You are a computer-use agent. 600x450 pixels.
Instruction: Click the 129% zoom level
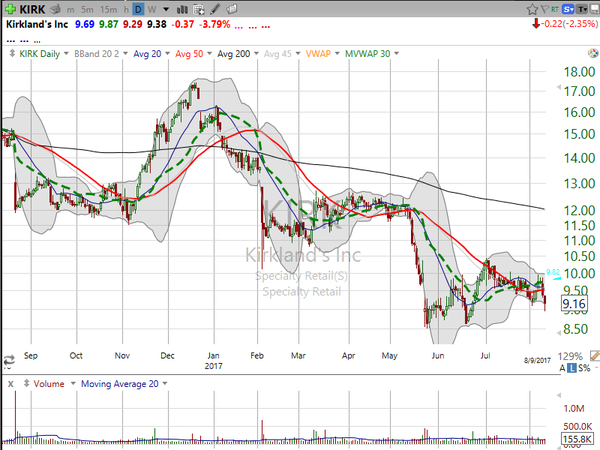pos(570,356)
